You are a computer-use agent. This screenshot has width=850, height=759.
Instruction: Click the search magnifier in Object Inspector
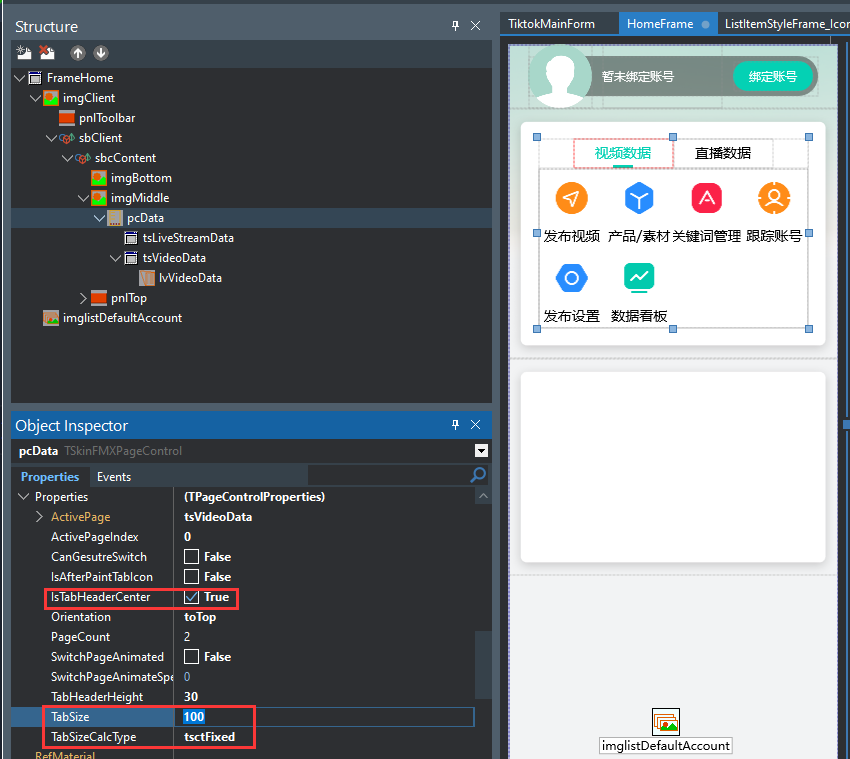(x=478, y=475)
